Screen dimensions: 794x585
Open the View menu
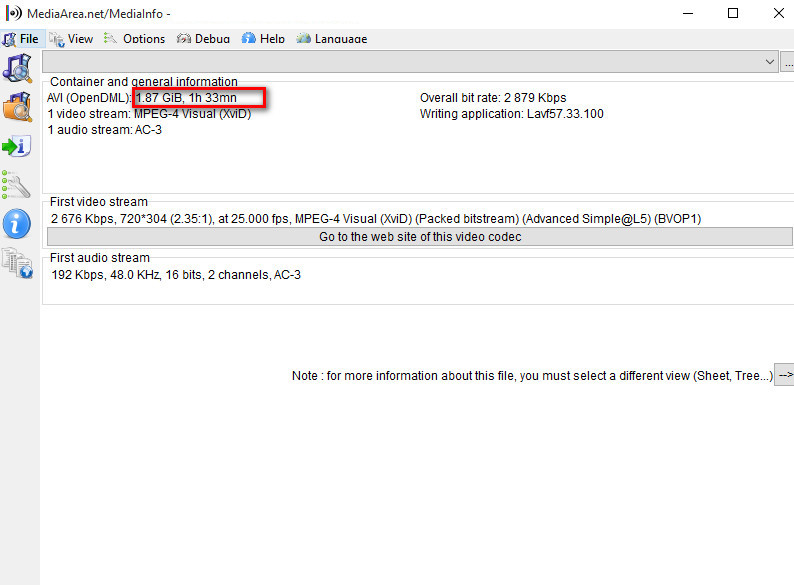(x=71, y=39)
